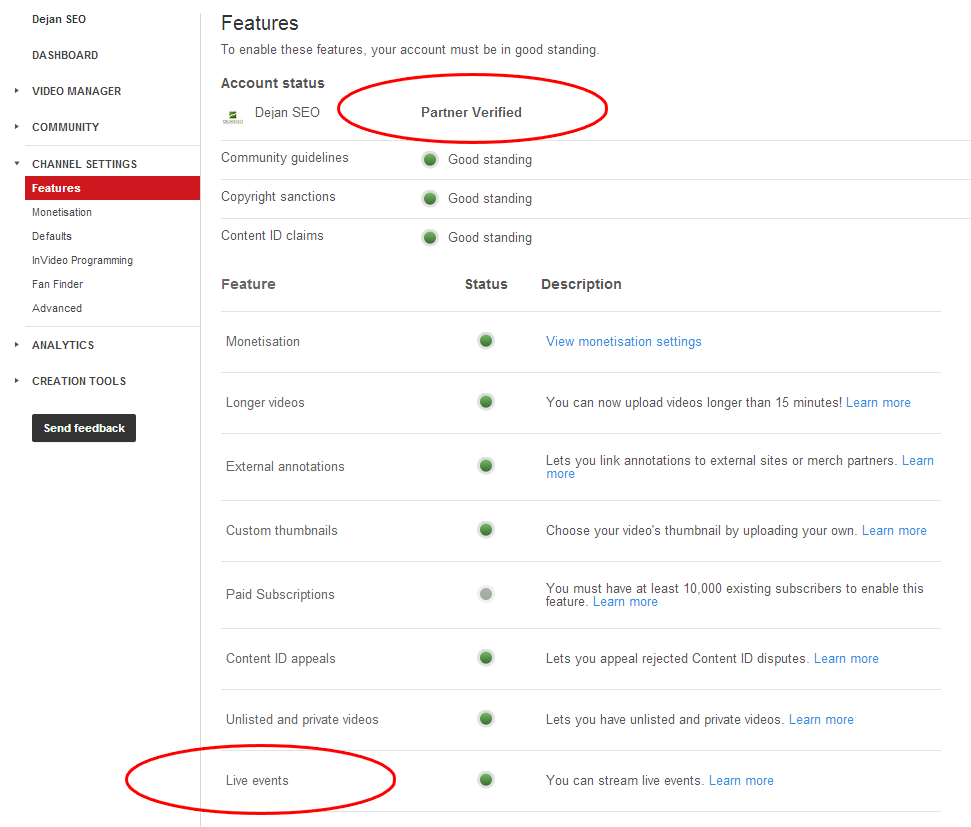Click the Dejan SEO account name under Account status

tap(287, 112)
